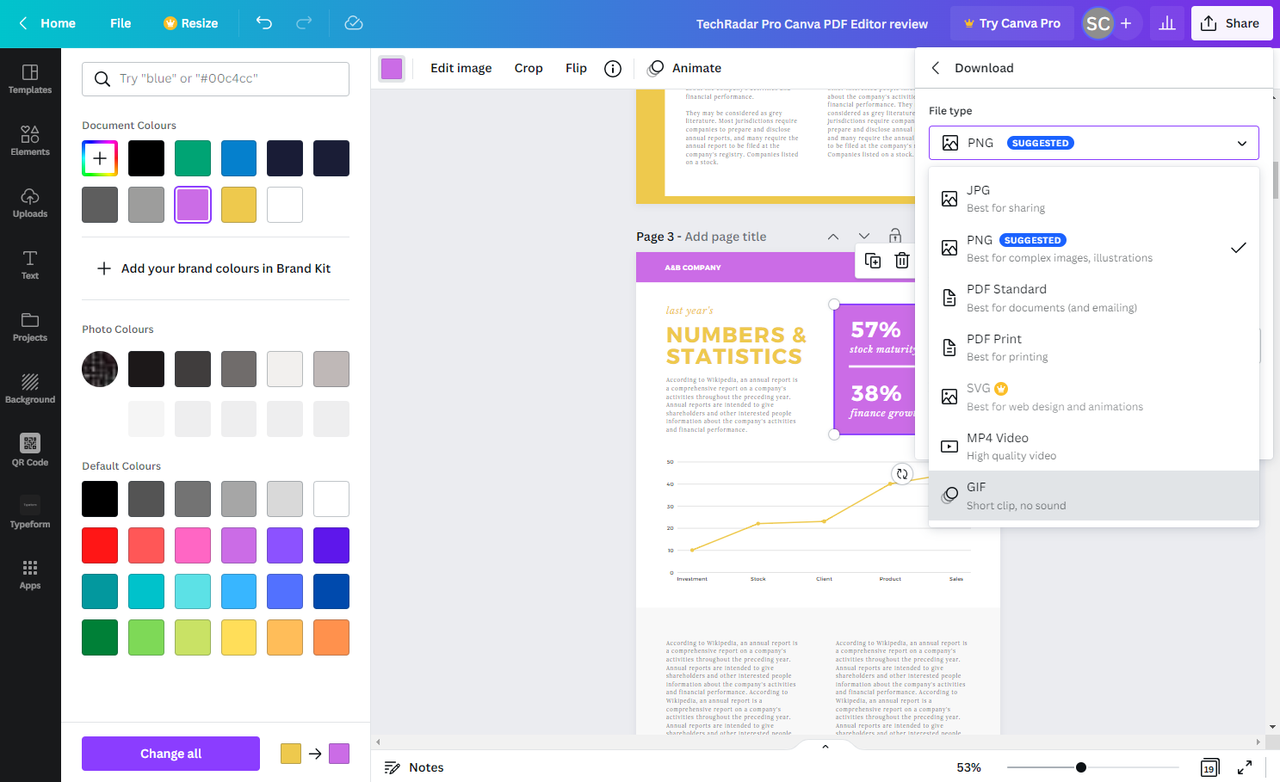Move Page 3 down chevron
The image size is (1280, 782).
click(x=864, y=236)
